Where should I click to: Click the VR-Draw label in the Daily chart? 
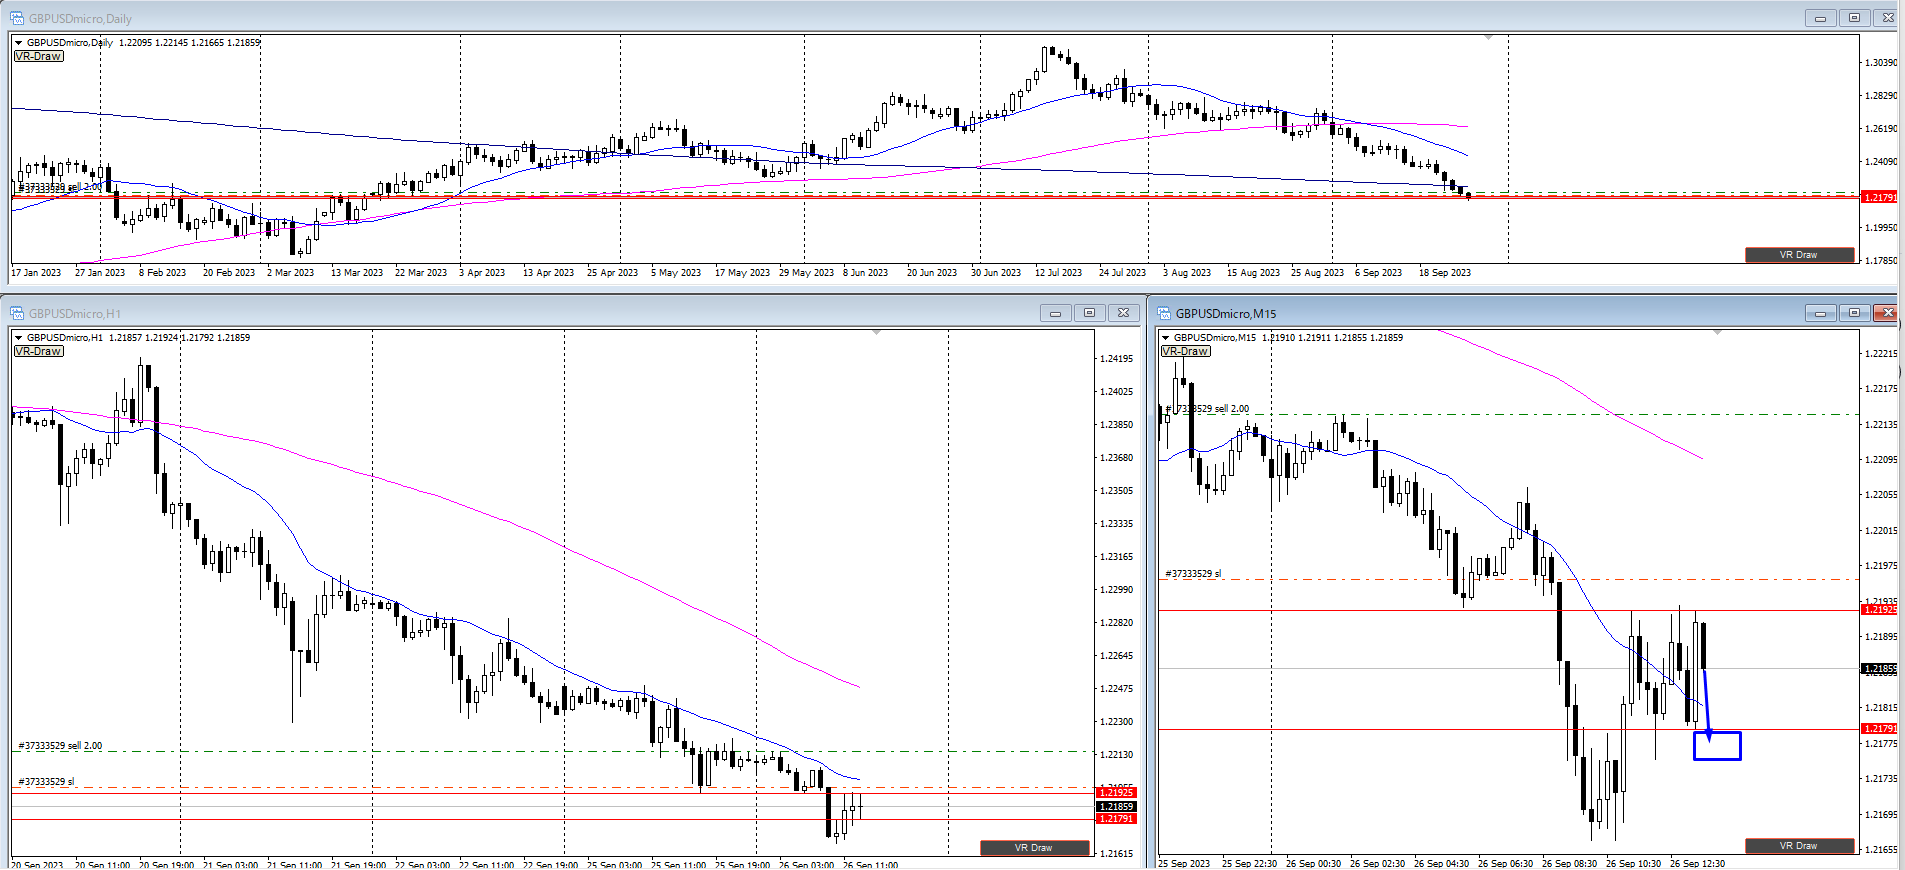click(39, 56)
